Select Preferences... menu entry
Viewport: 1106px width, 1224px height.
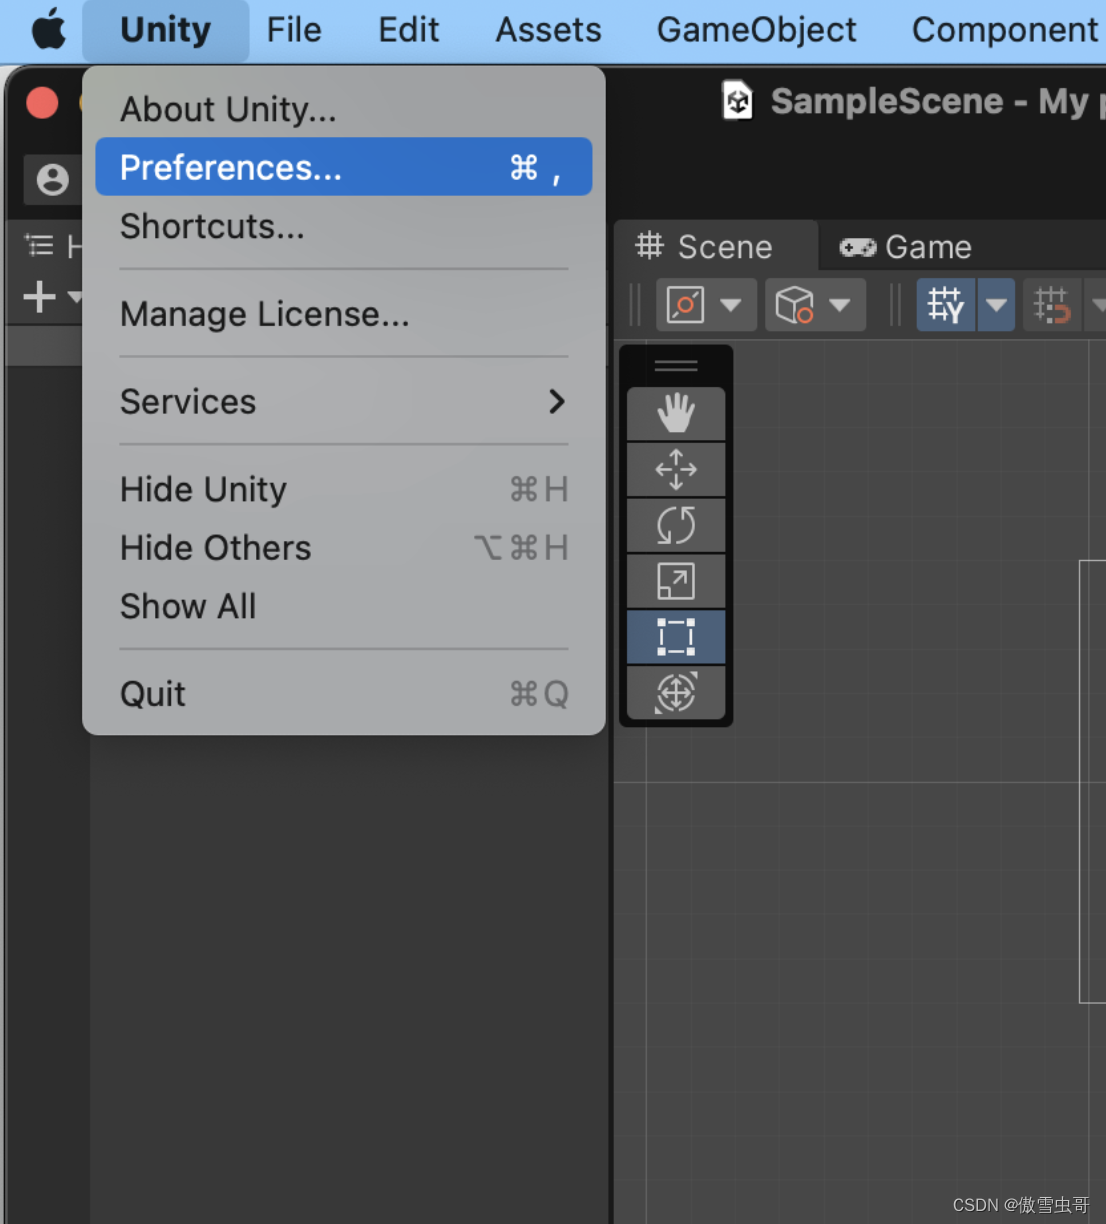pyautogui.click(x=343, y=166)
